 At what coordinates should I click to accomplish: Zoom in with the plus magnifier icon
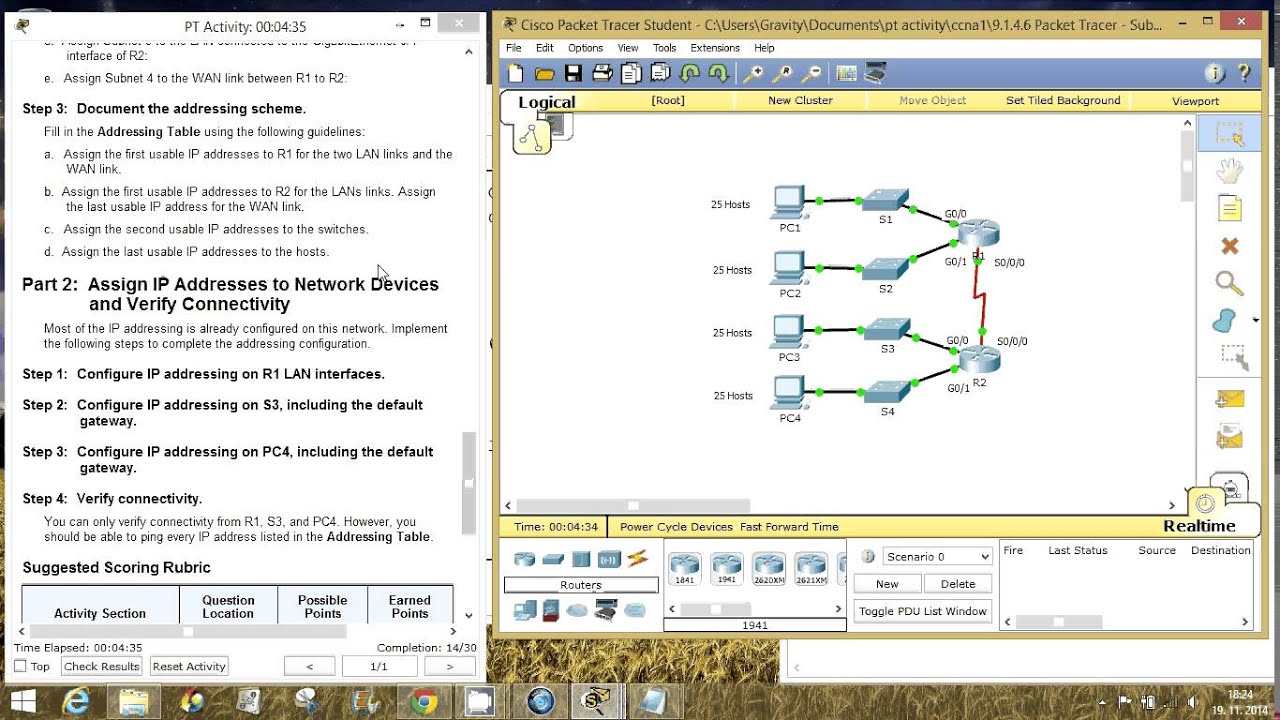click(753, 73)
